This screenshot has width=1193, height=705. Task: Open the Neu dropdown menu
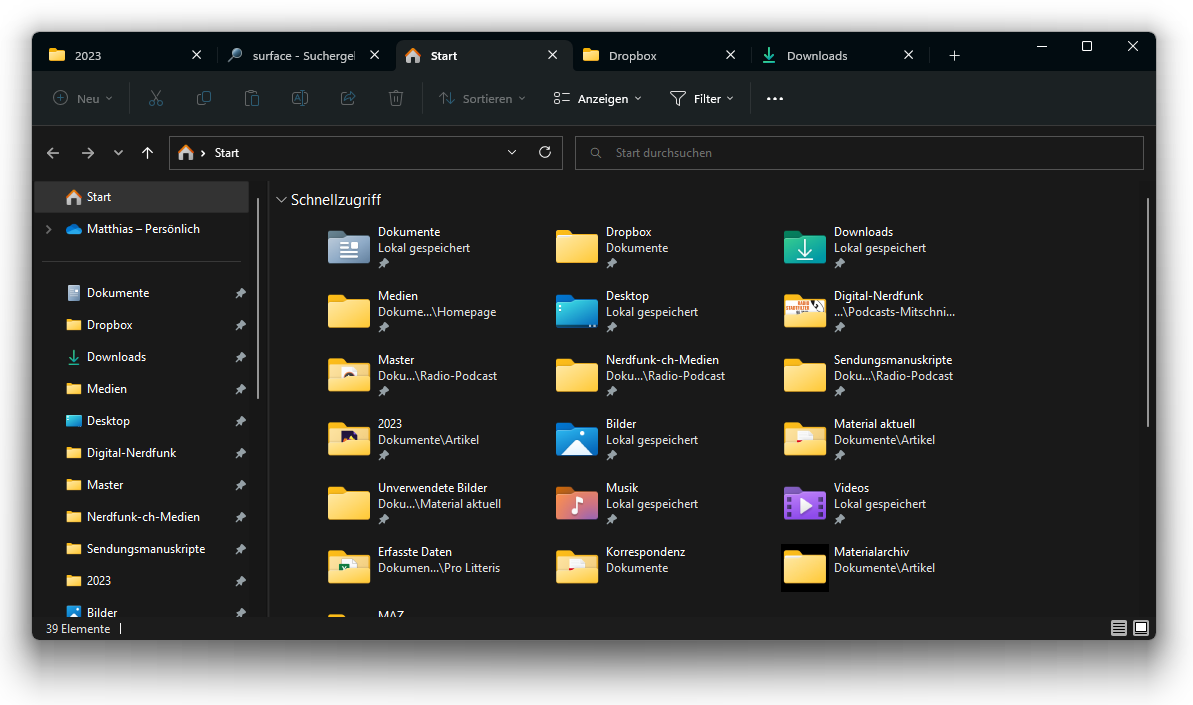[x=83, y=98]
